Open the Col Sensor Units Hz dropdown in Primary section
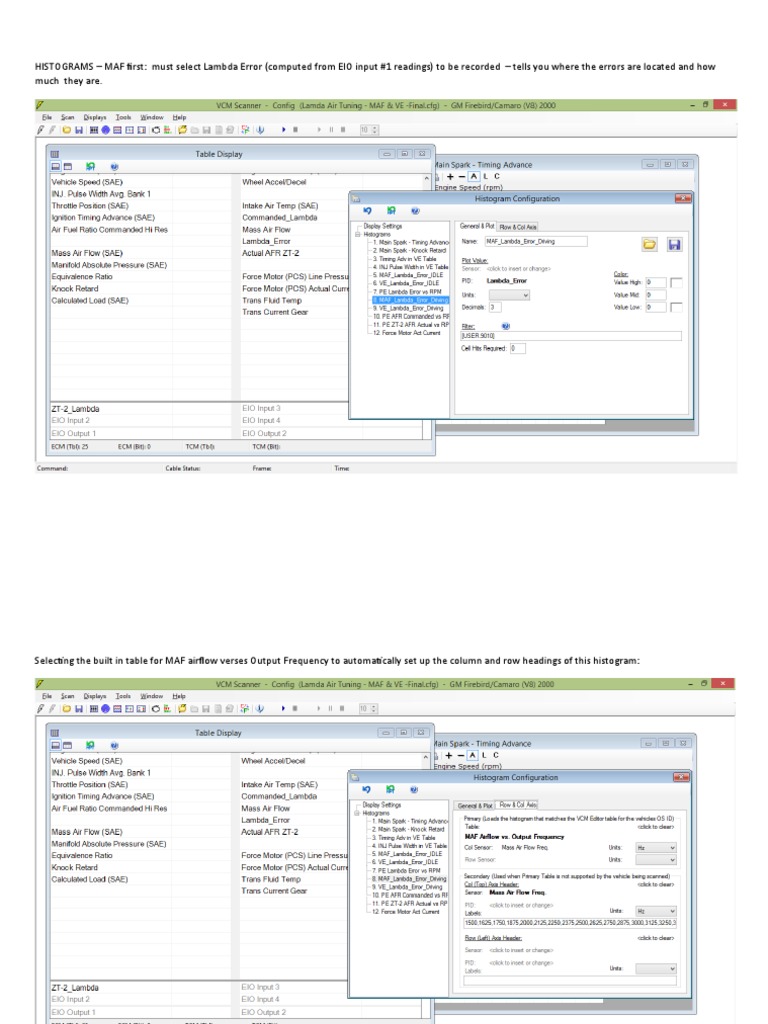Screen dimensions: 768x1024 pos(656,848)
